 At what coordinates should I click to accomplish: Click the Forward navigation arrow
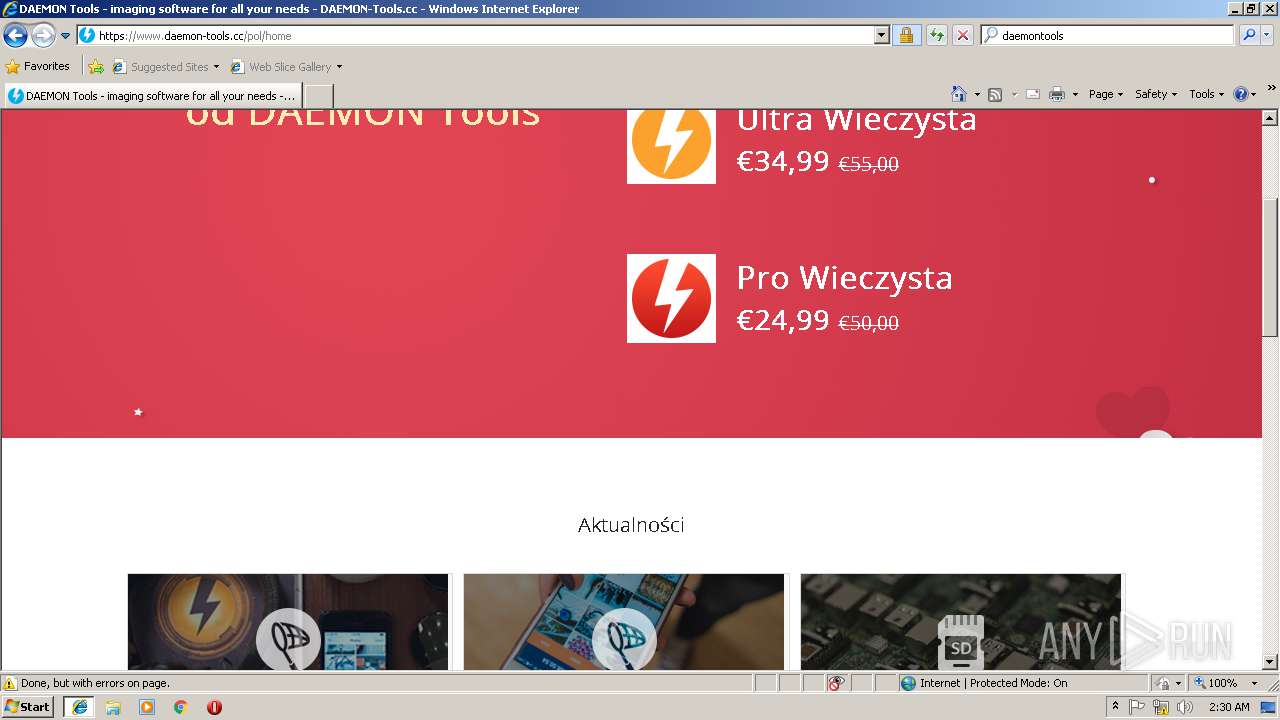tap(43, 36)
